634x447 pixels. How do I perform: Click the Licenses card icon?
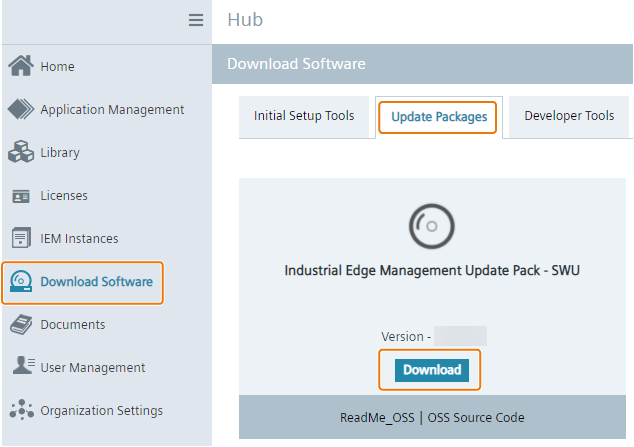21,196
